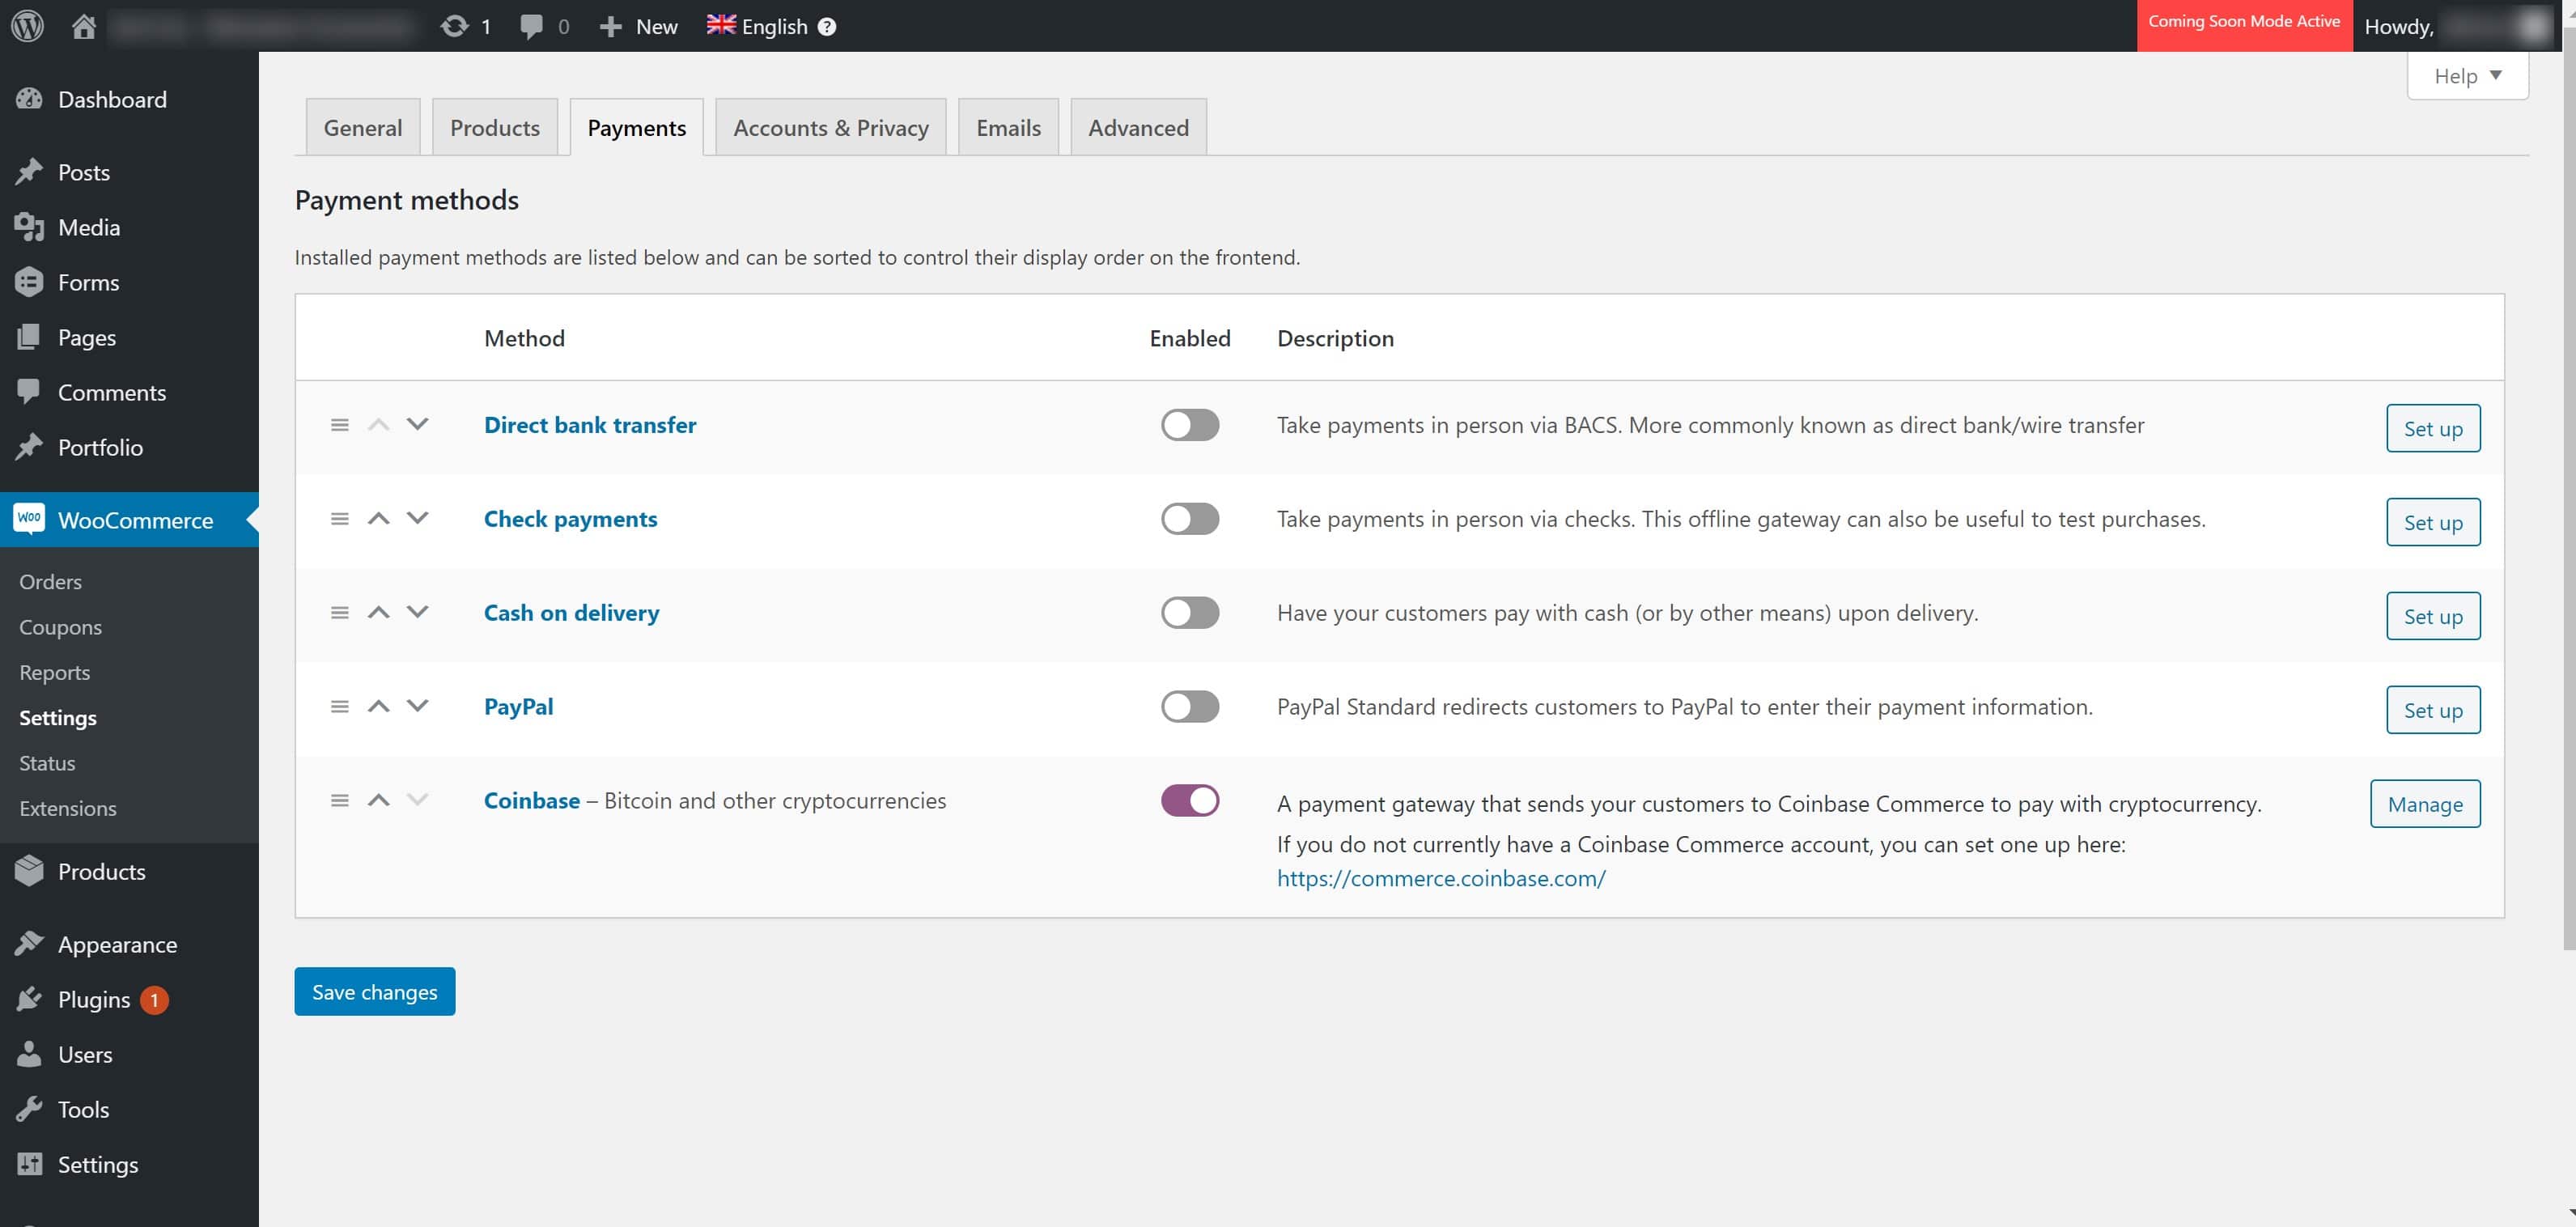This screenshot has width=2576, height=1227.
Task: Open Extensions submenu item
Action: pos(68,808)
